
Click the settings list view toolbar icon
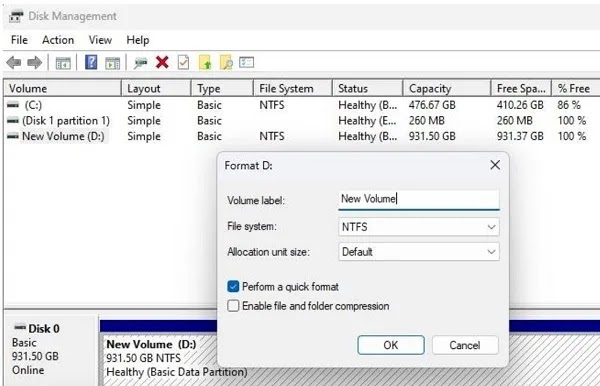click(246, 62)
